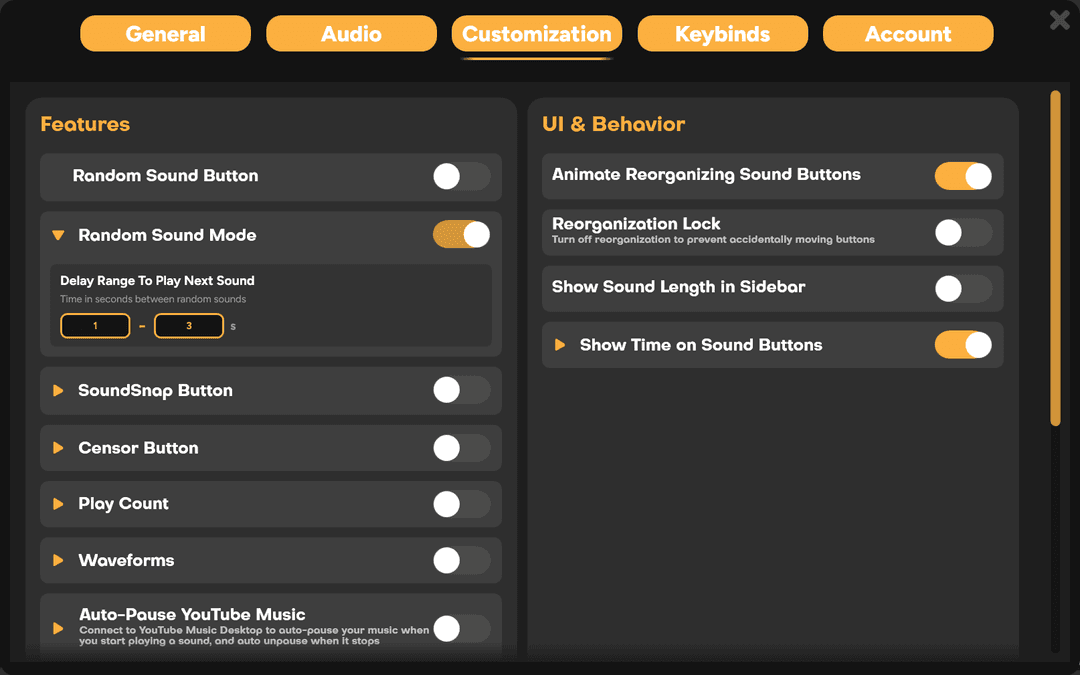
Task: View the Account tab
Action: [x=907, y=33]
